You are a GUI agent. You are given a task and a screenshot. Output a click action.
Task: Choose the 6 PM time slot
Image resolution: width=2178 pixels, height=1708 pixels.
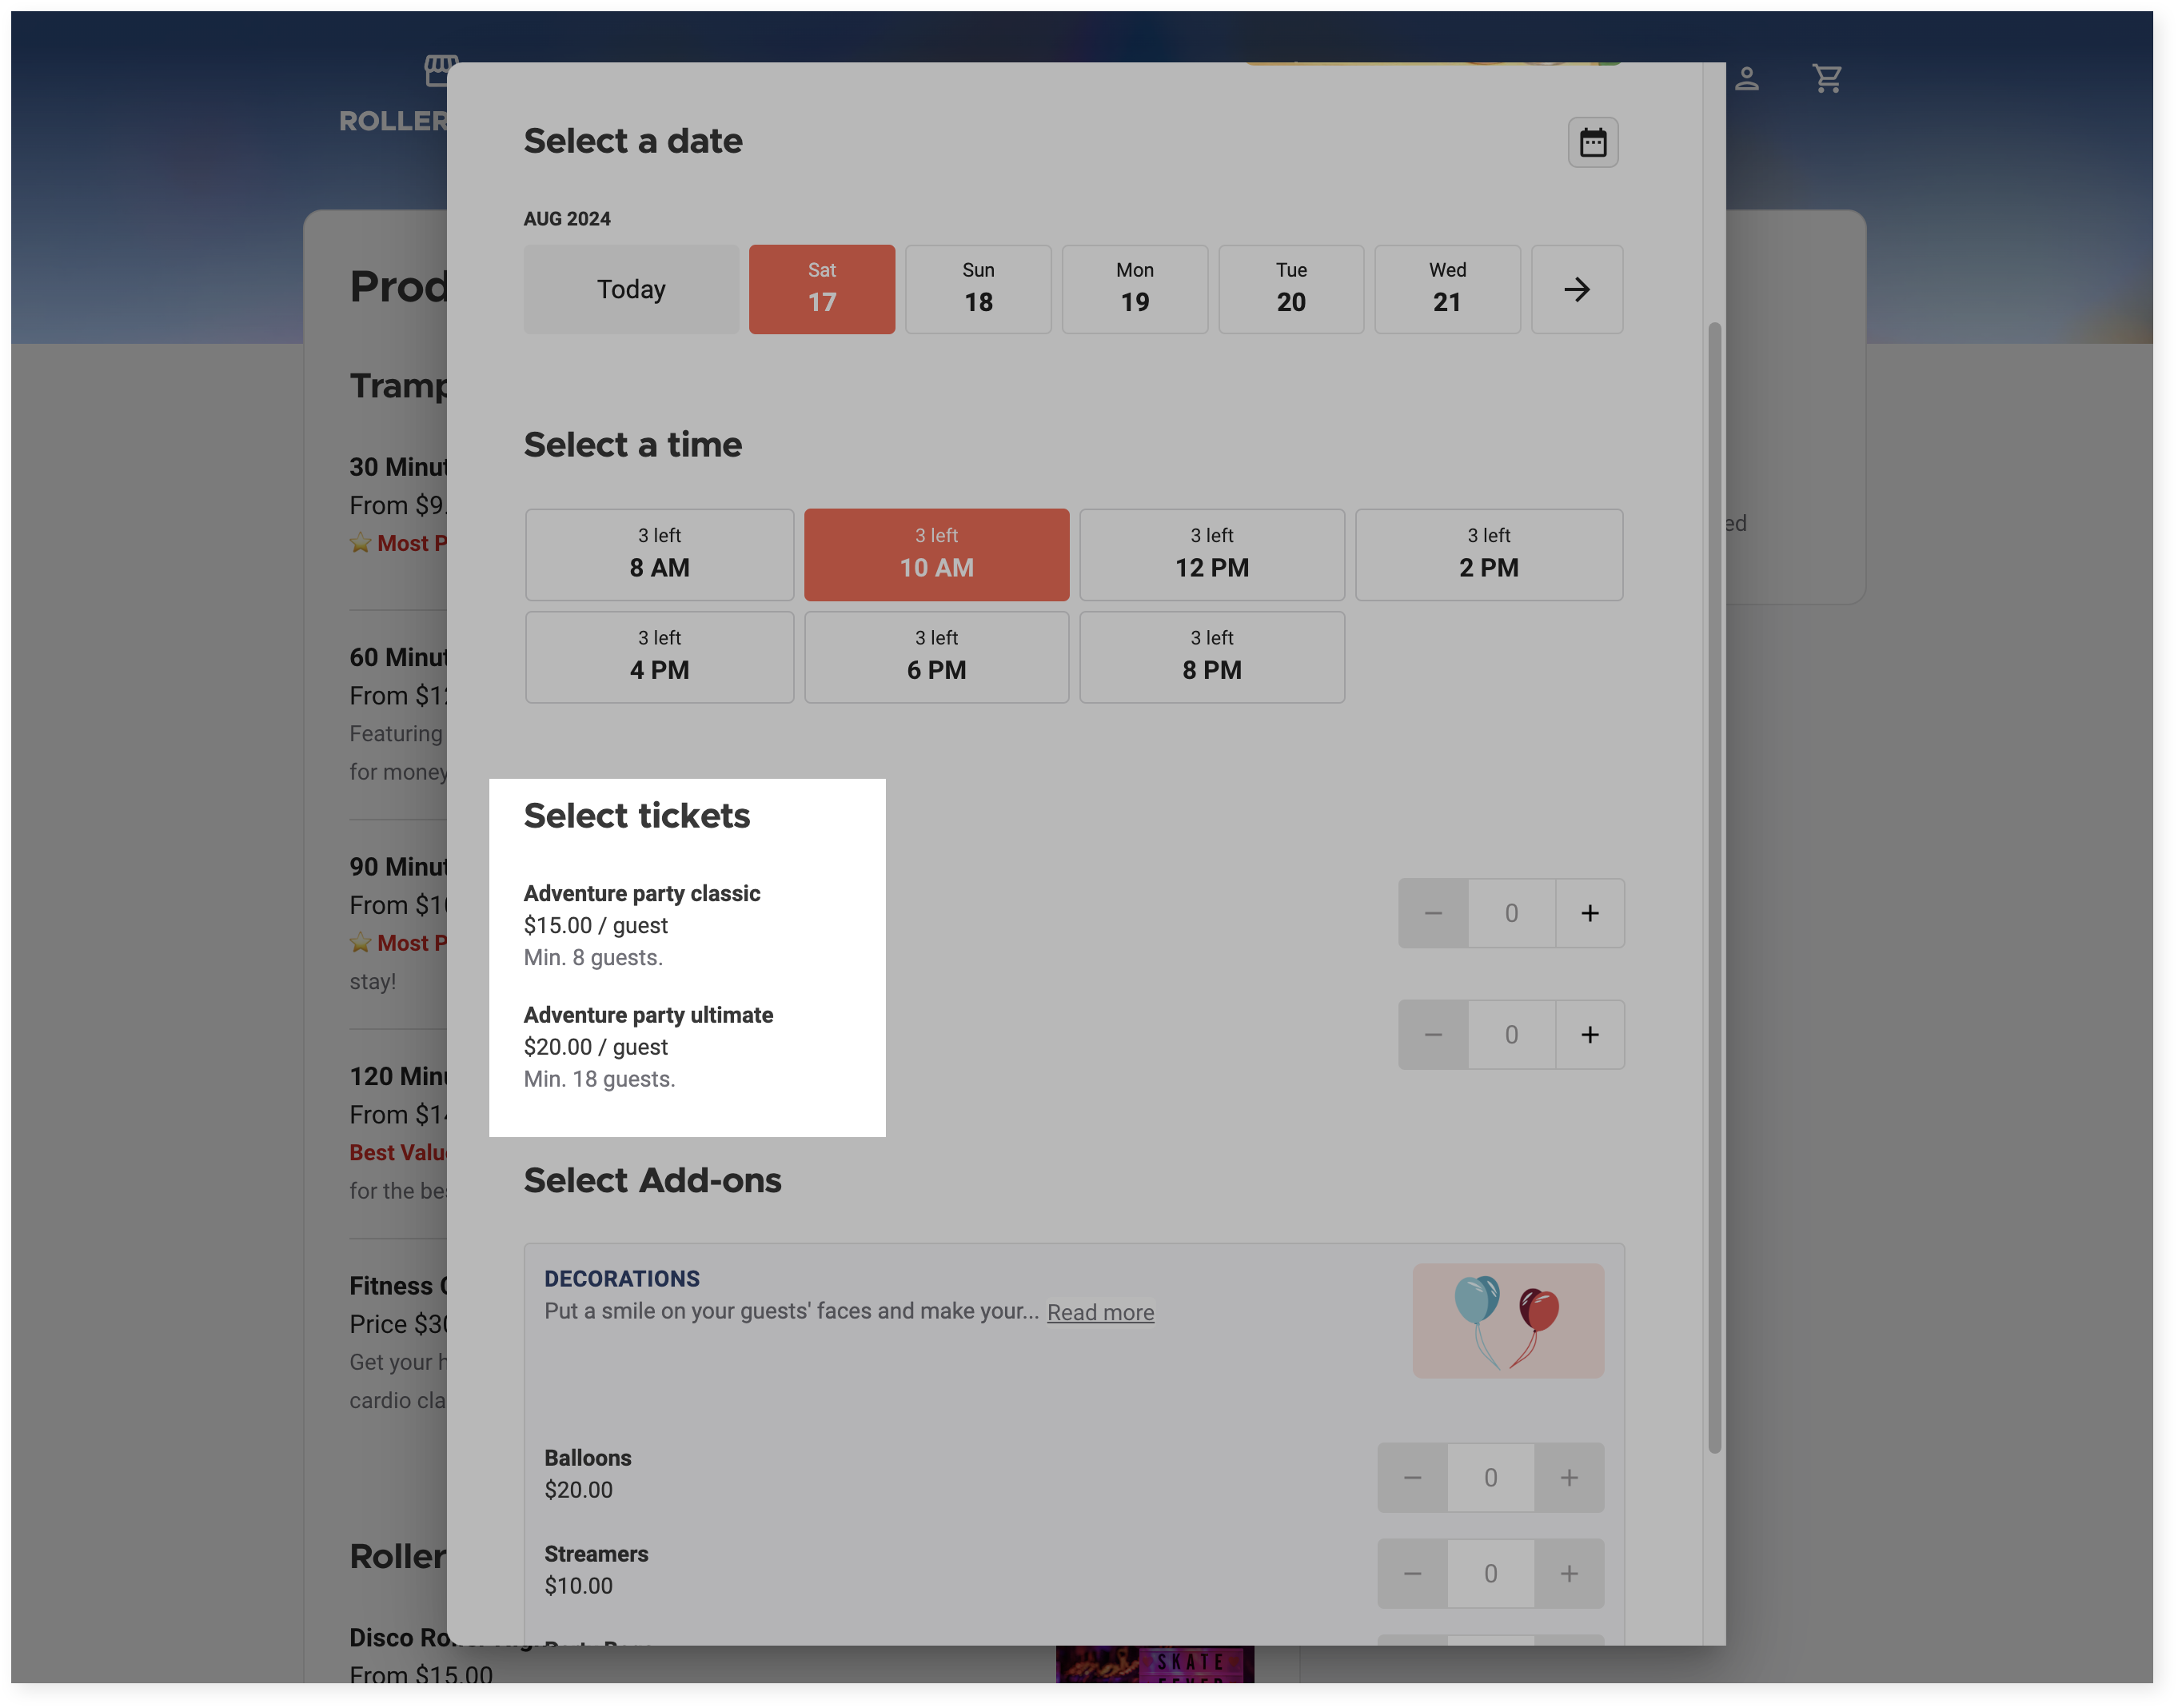point(936,657)
